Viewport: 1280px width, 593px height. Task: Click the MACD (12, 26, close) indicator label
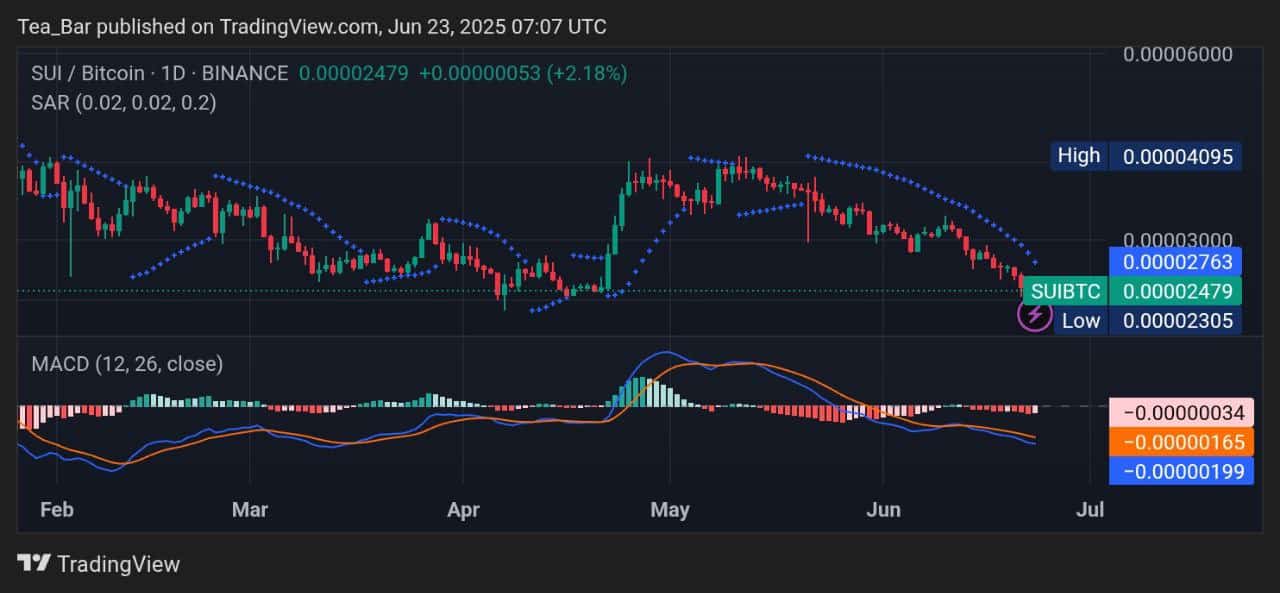[x=127, y=364]
